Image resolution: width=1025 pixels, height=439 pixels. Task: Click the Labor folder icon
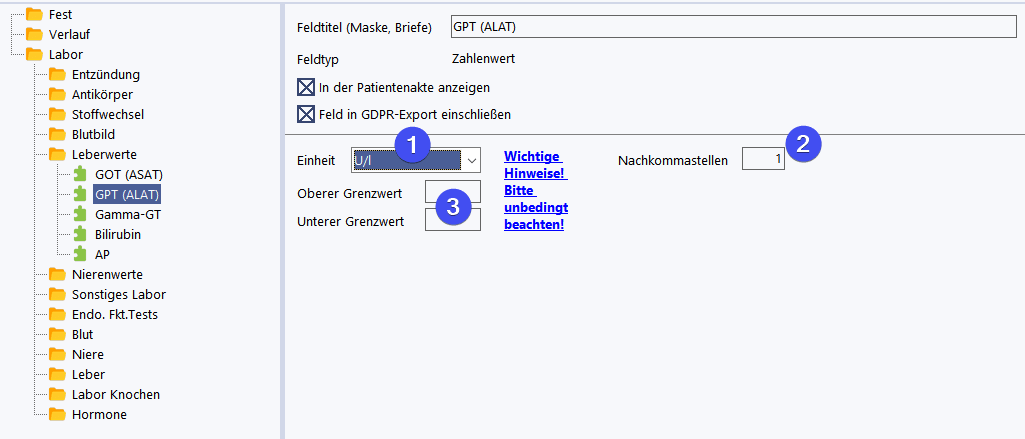pyautogui.click(x=34, y=54)
